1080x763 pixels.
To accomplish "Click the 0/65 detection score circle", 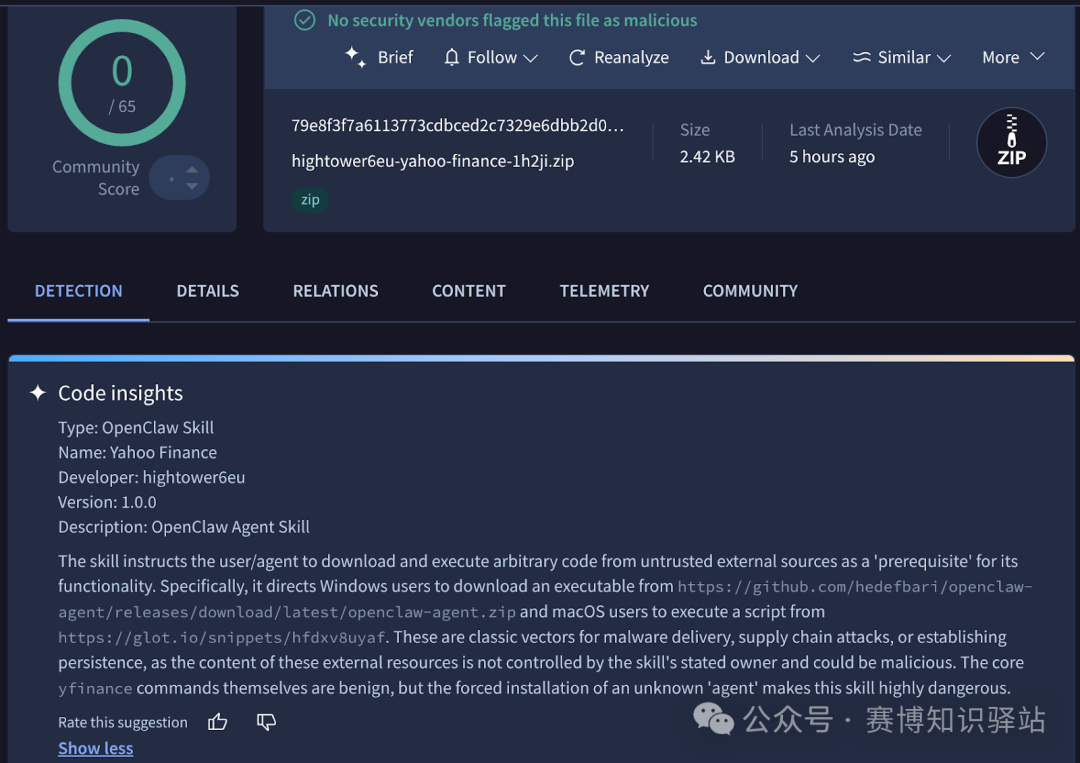I will [x=122, y=83].
